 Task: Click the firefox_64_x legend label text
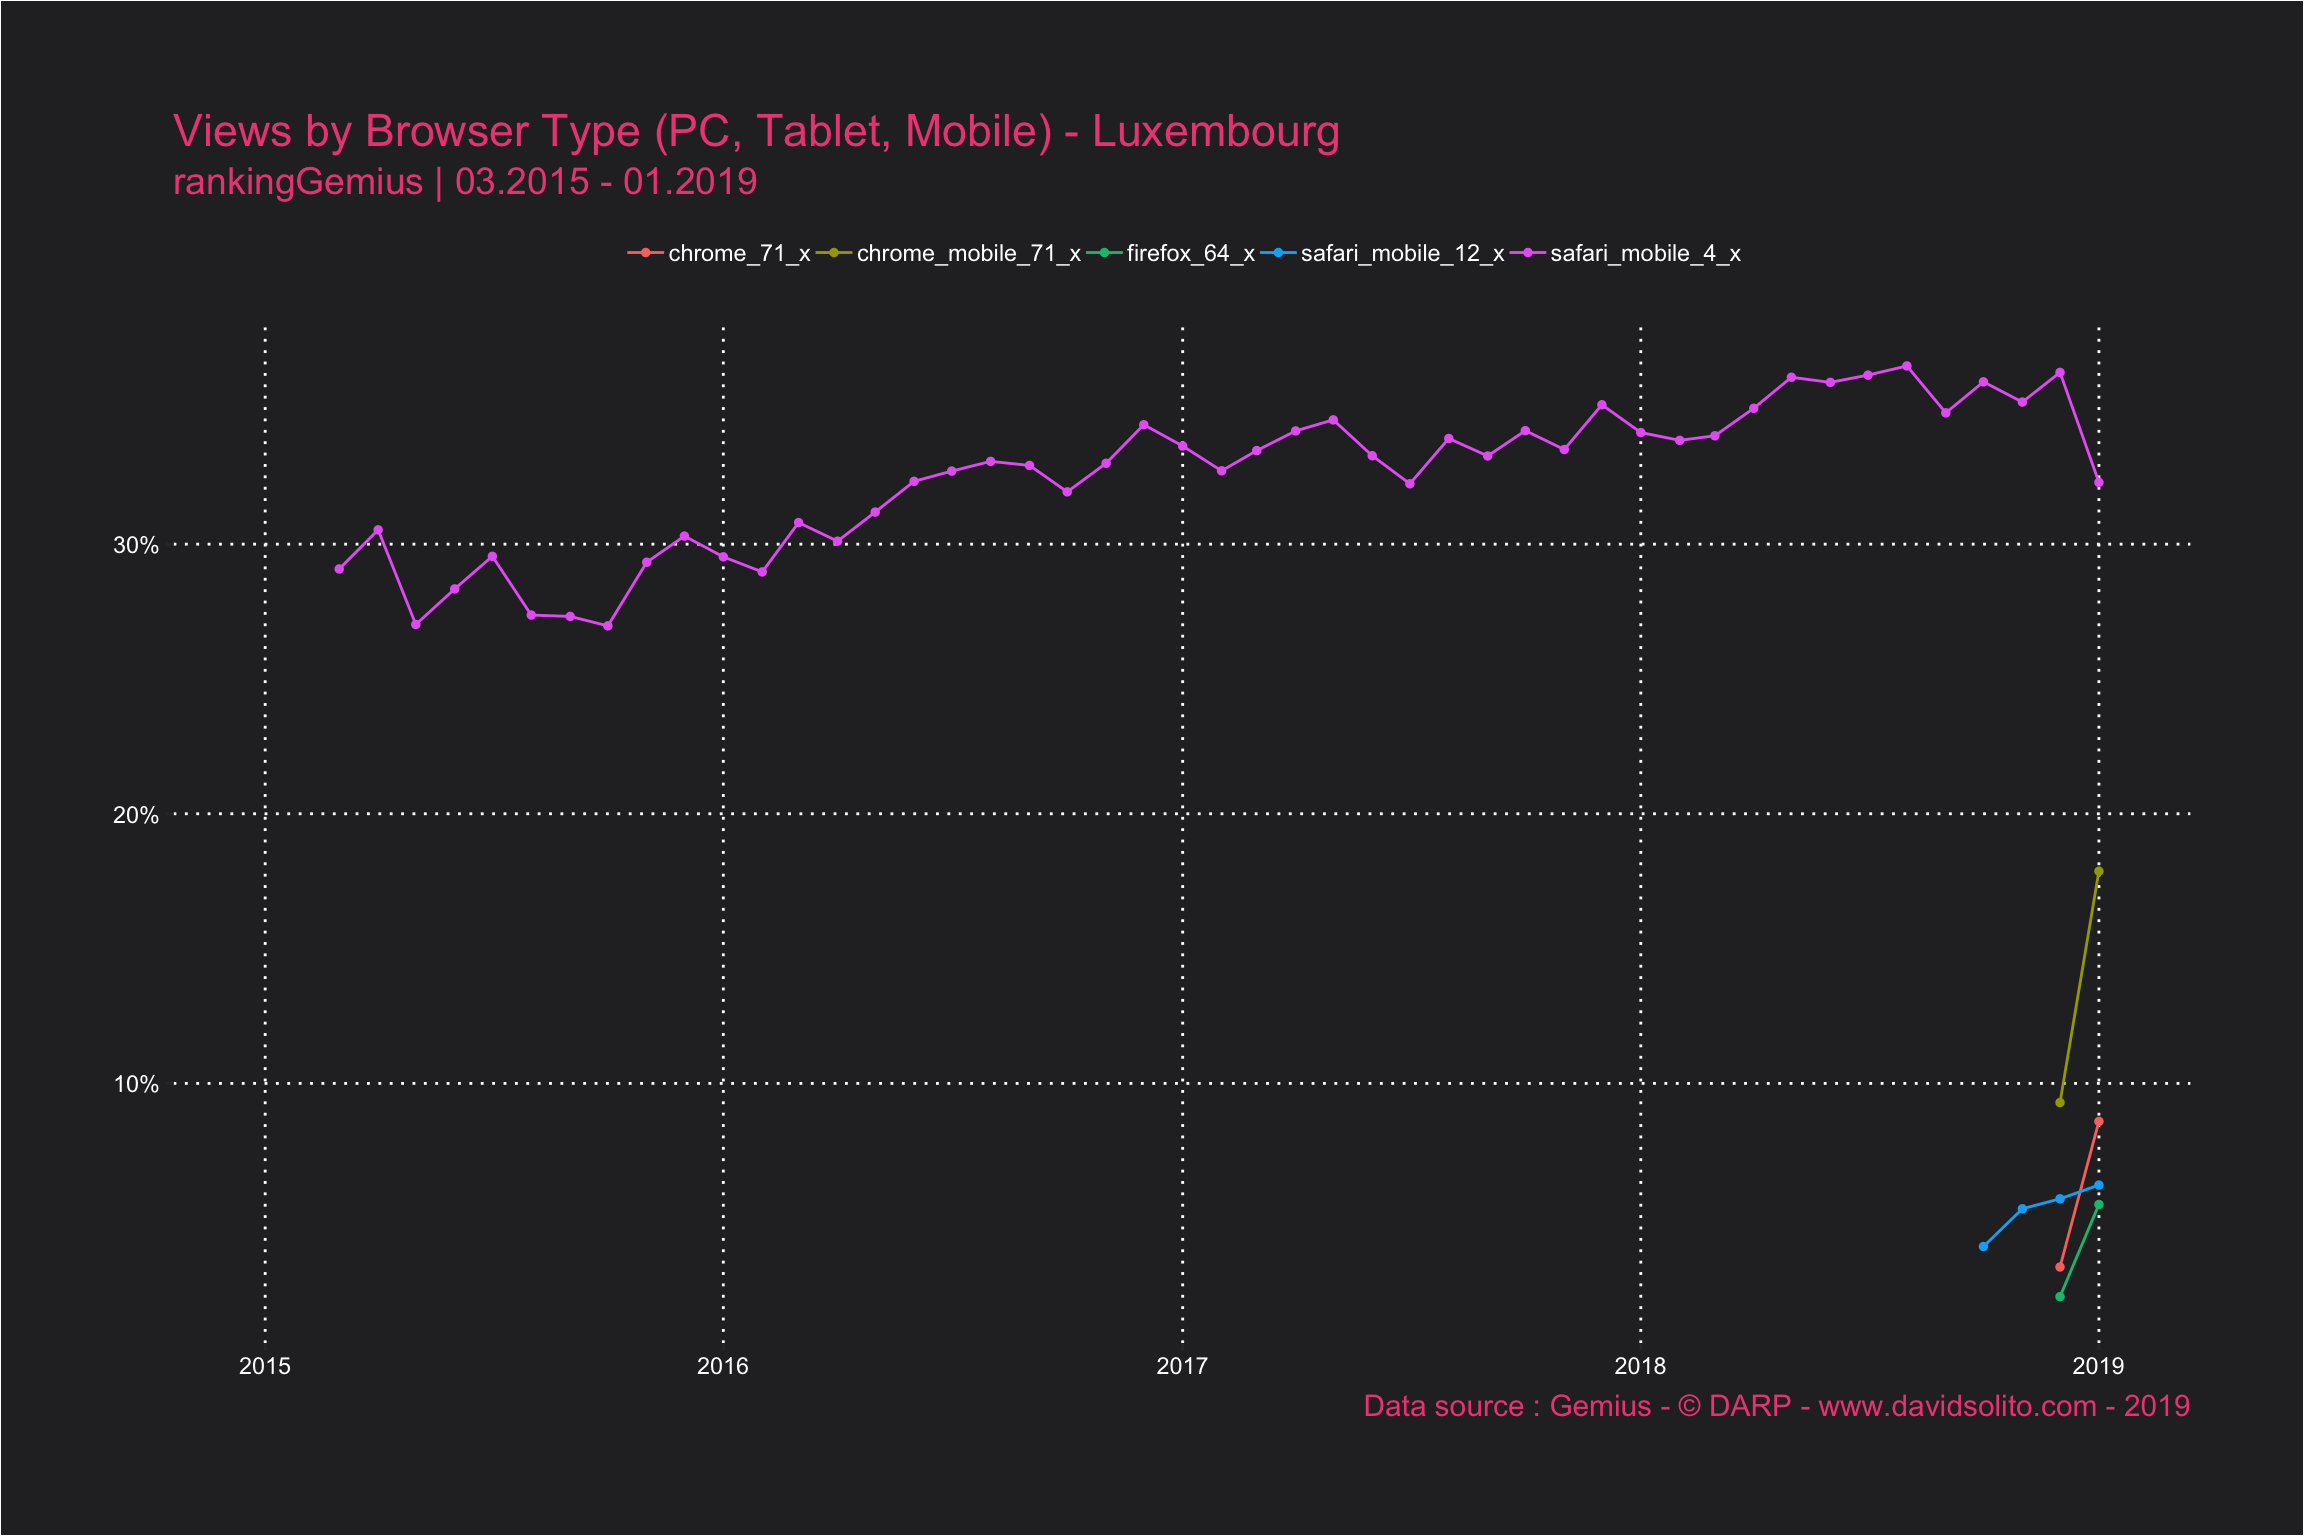(x=1190, y=254)
